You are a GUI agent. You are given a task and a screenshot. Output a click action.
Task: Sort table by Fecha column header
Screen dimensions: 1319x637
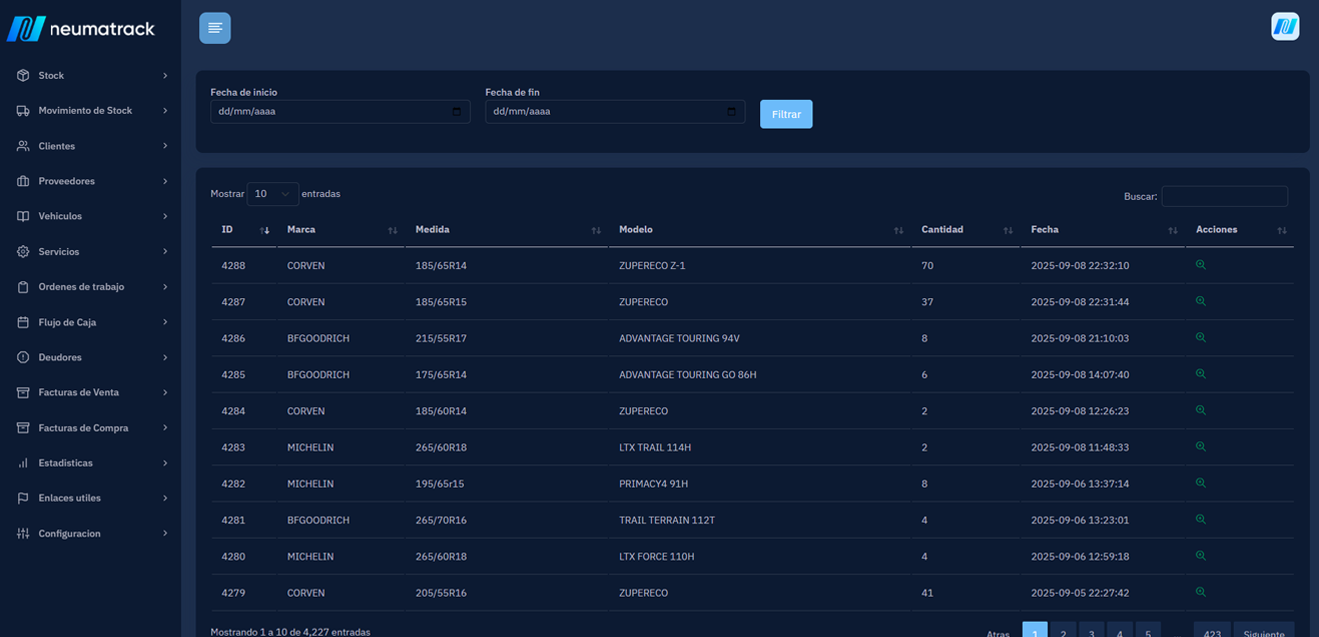pos(1103,230)
